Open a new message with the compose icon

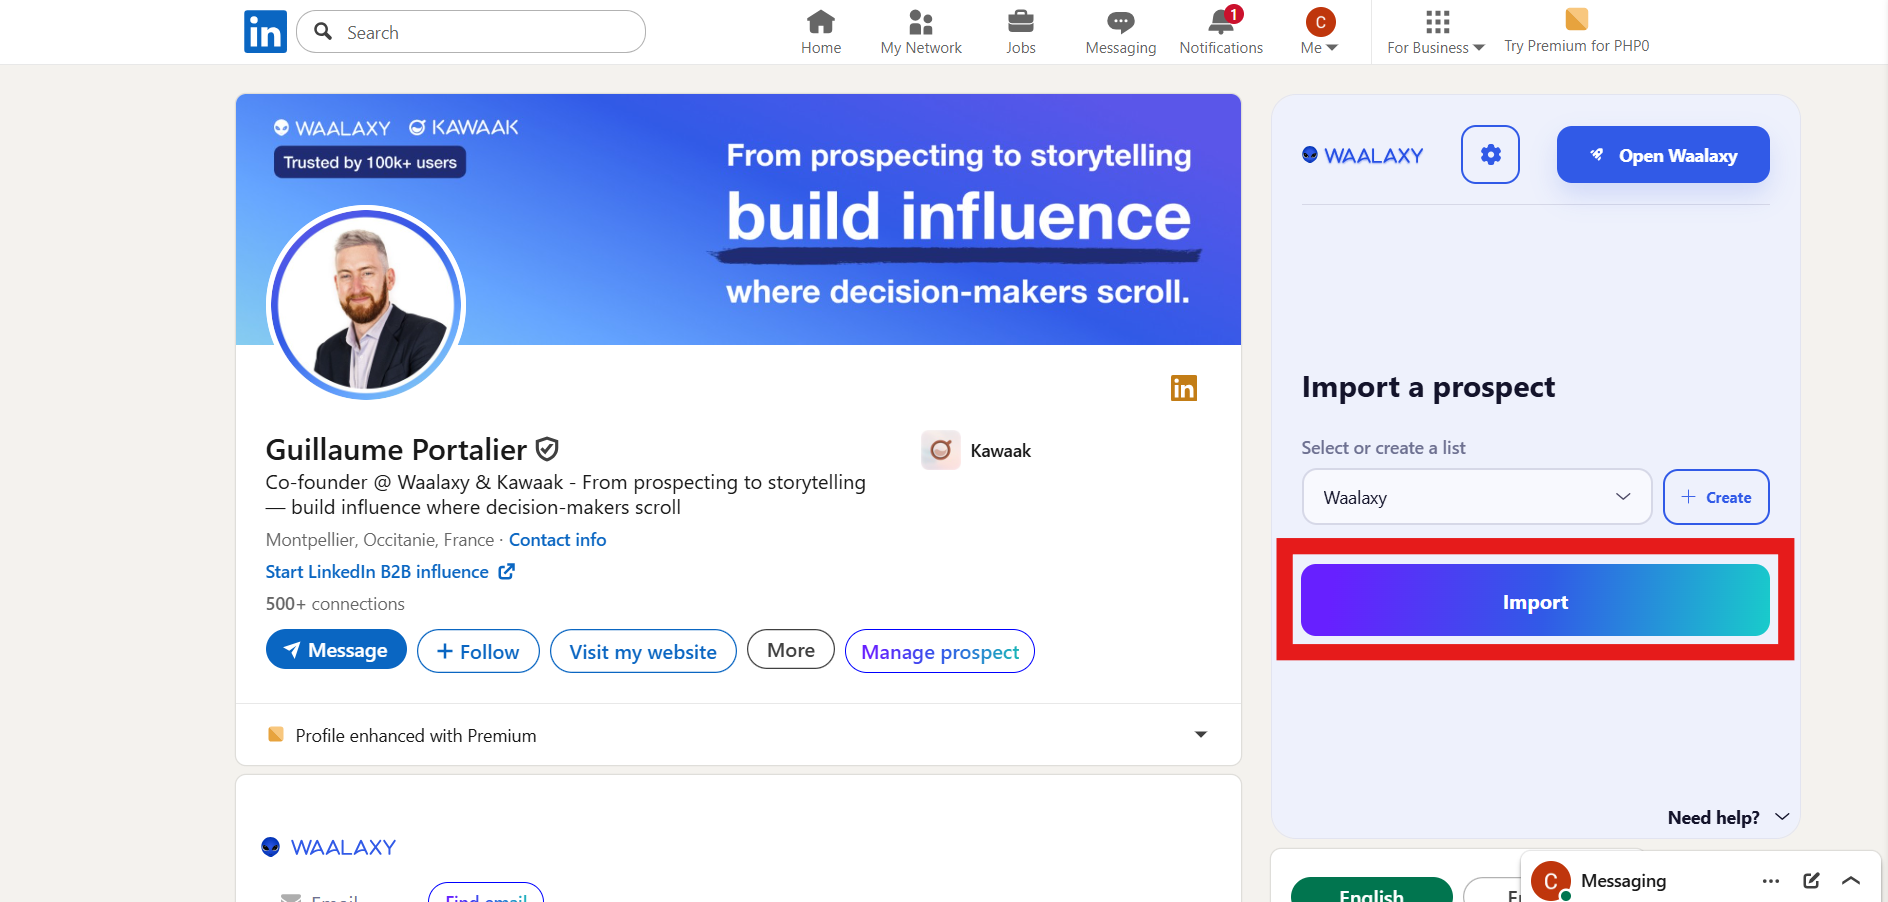1811,880
